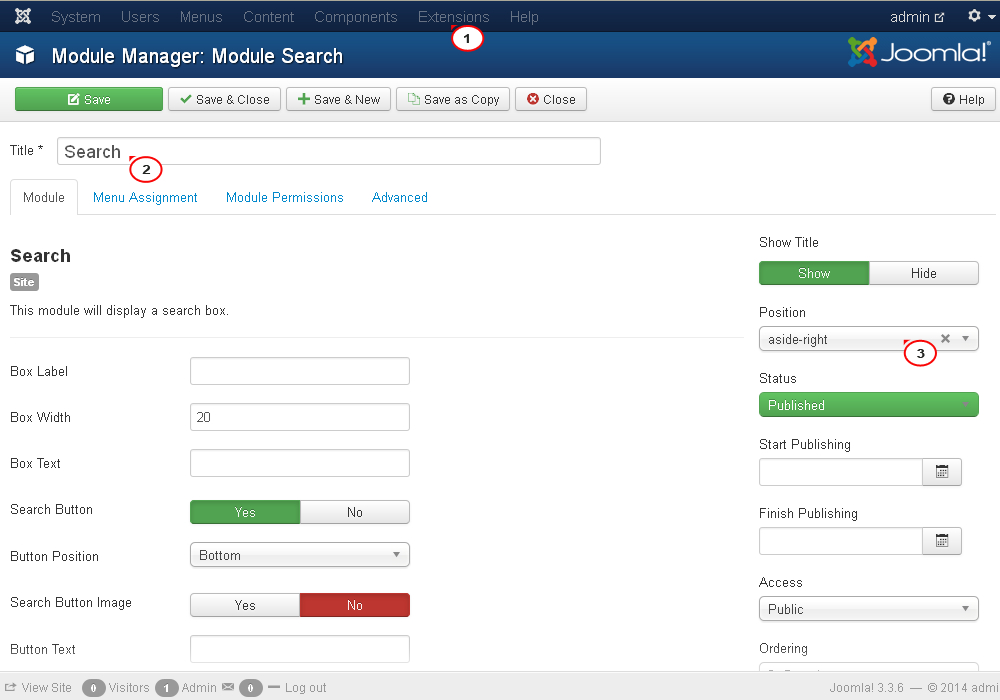Set Show Title to Hide

click(x=923, y=273)
